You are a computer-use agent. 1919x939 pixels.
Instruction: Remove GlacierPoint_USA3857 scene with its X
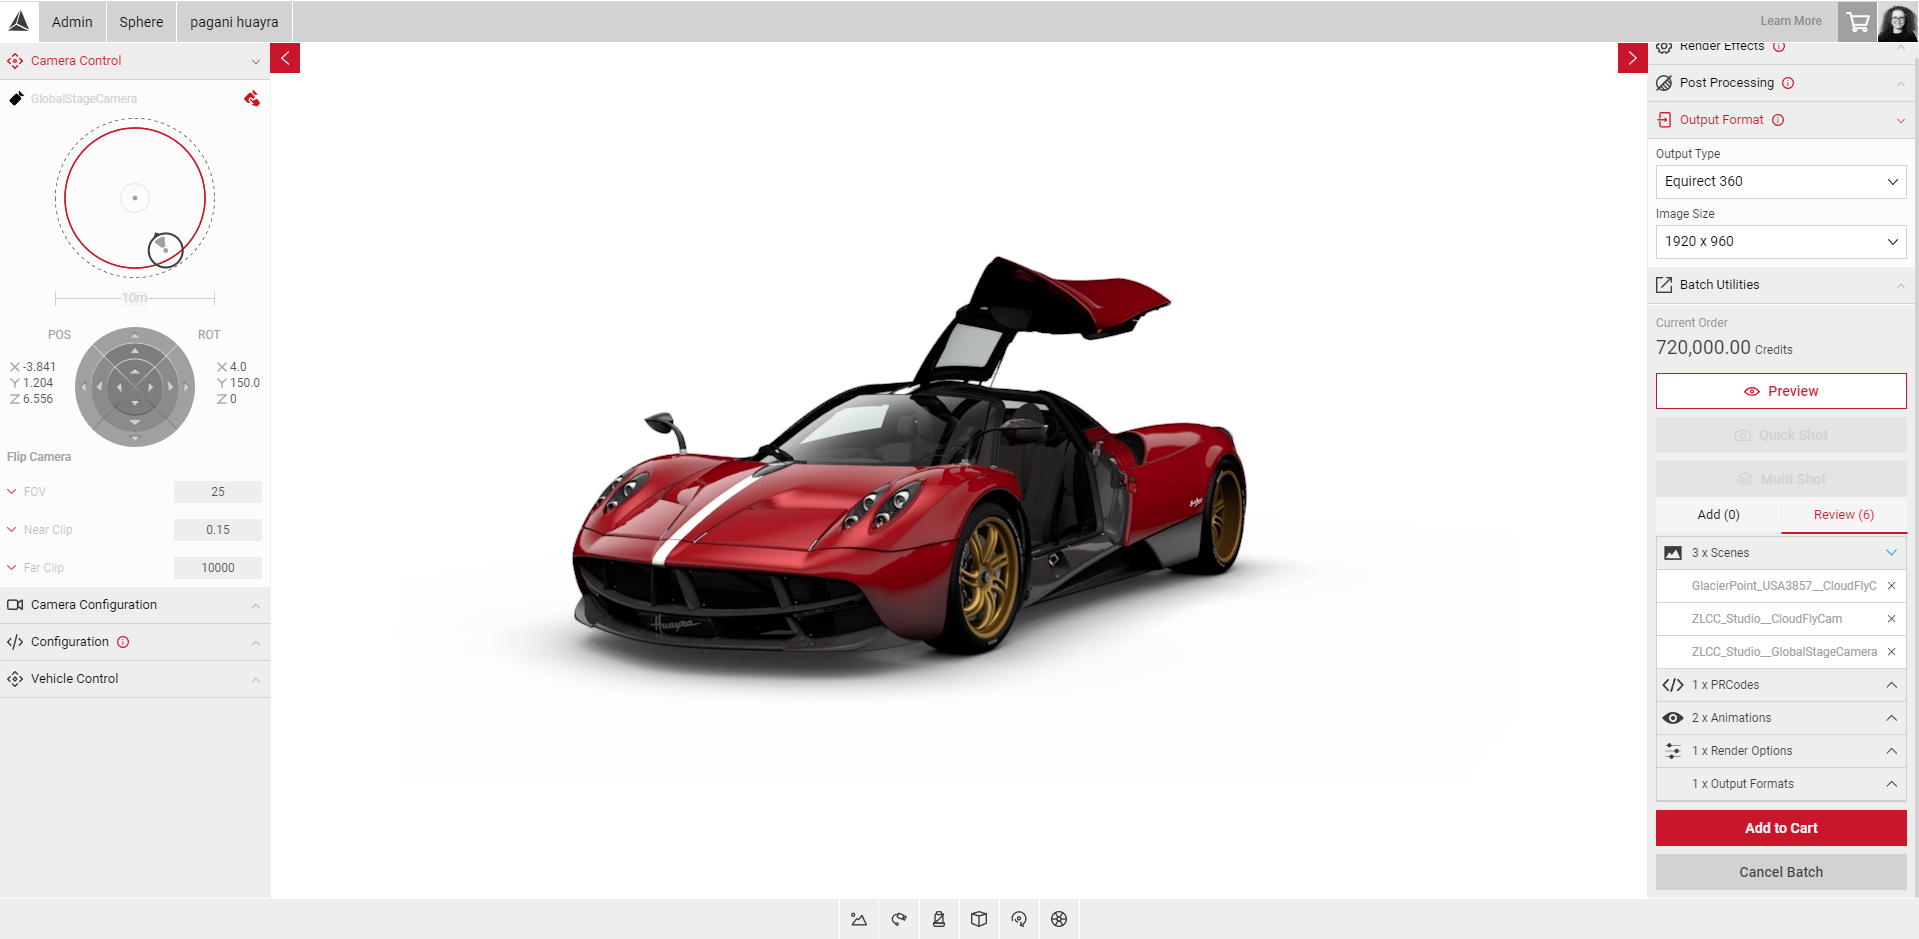pyautogui.click(x=1891, y=586)
